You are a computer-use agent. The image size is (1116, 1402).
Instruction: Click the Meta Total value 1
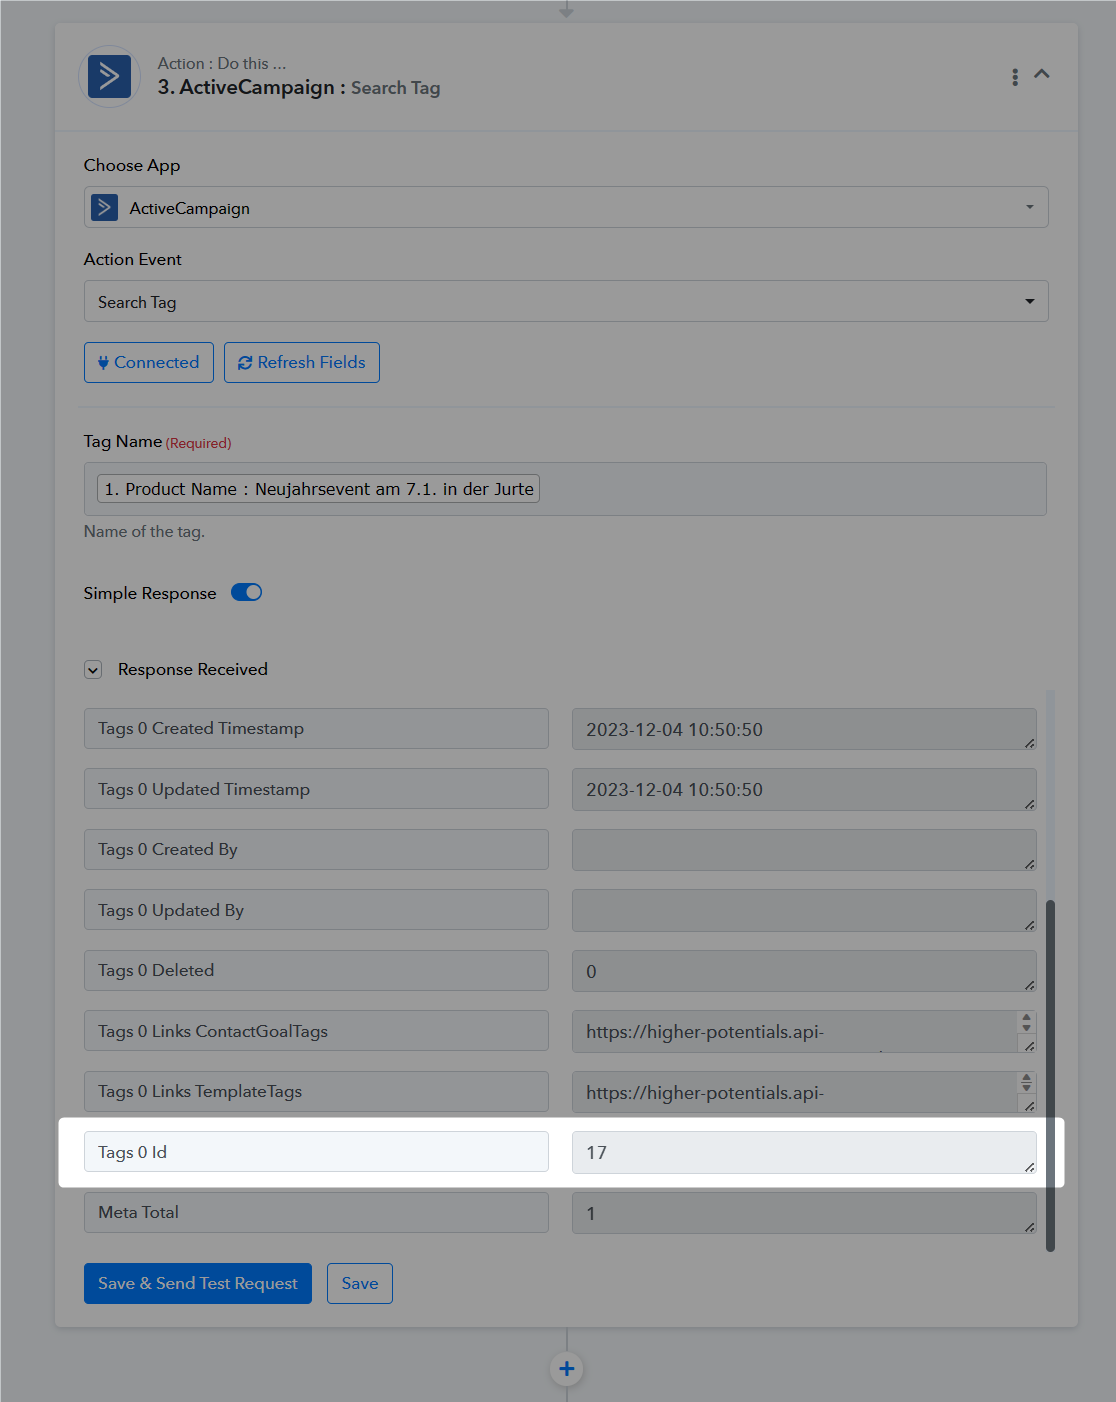(x=804, y=1213)
